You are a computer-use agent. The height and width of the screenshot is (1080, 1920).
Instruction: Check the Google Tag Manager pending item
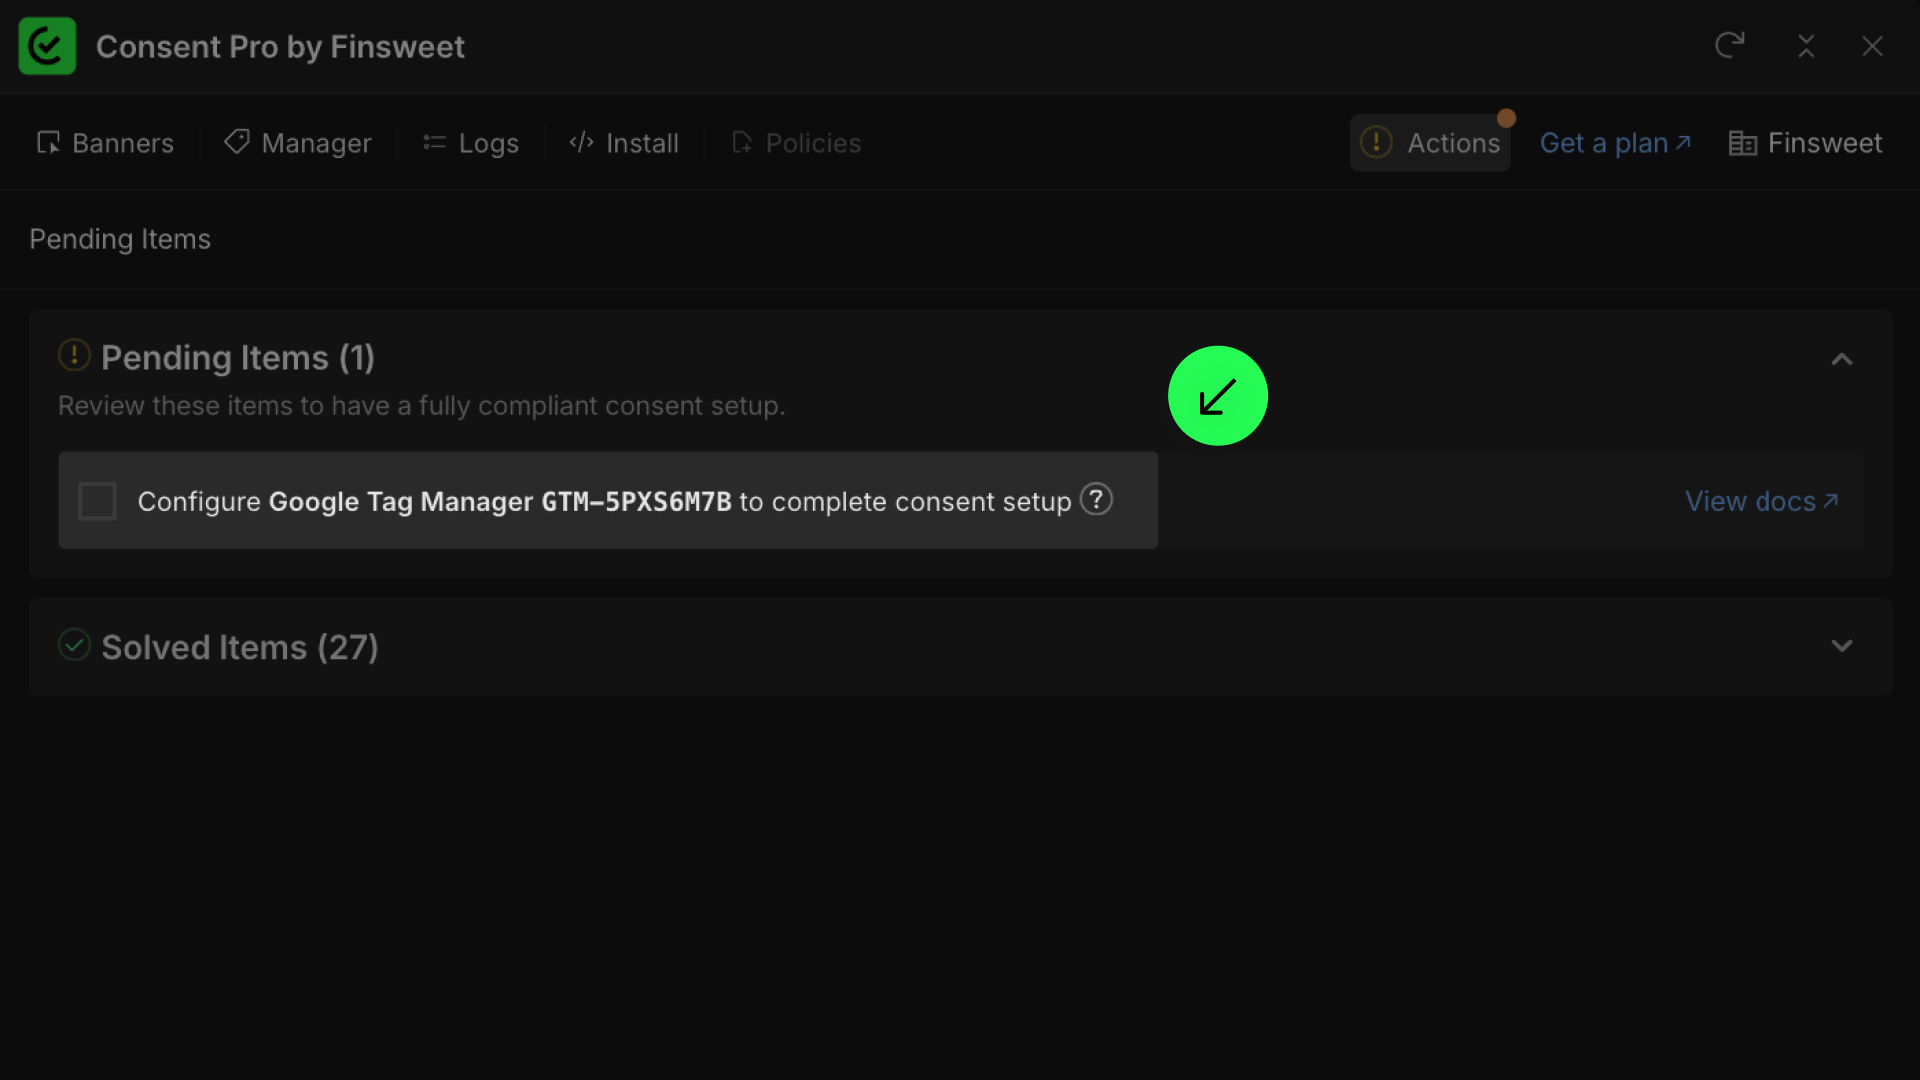click(98, 501)
